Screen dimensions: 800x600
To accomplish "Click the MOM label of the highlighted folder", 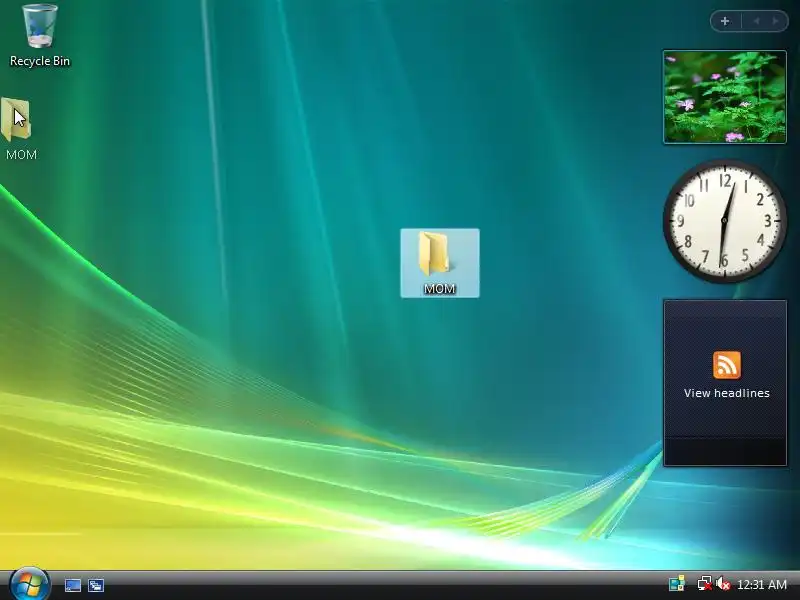I will (440, 289).
